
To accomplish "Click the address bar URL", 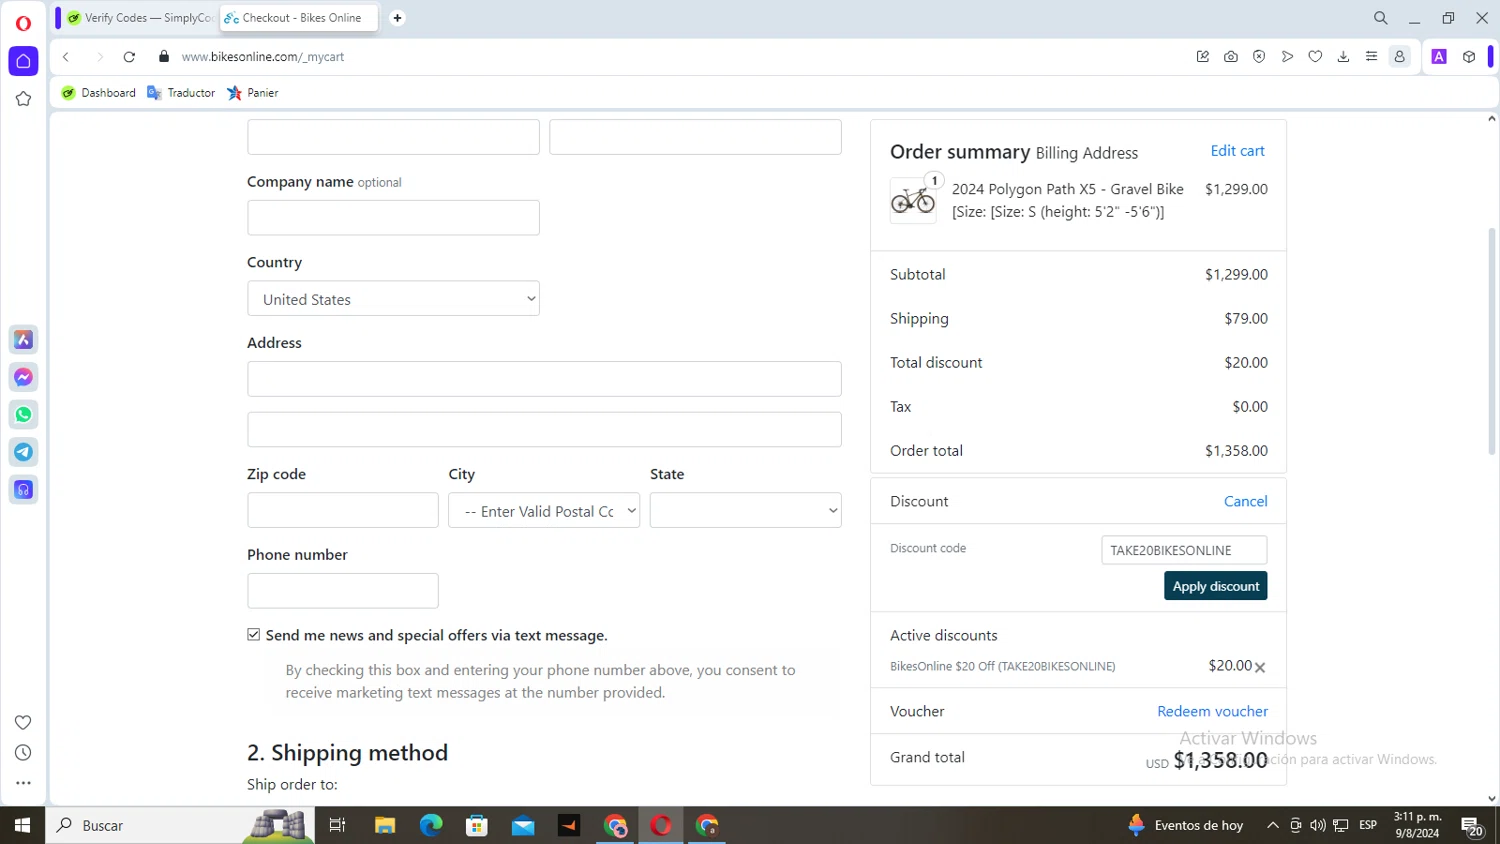I will click(x=263, y=57).
